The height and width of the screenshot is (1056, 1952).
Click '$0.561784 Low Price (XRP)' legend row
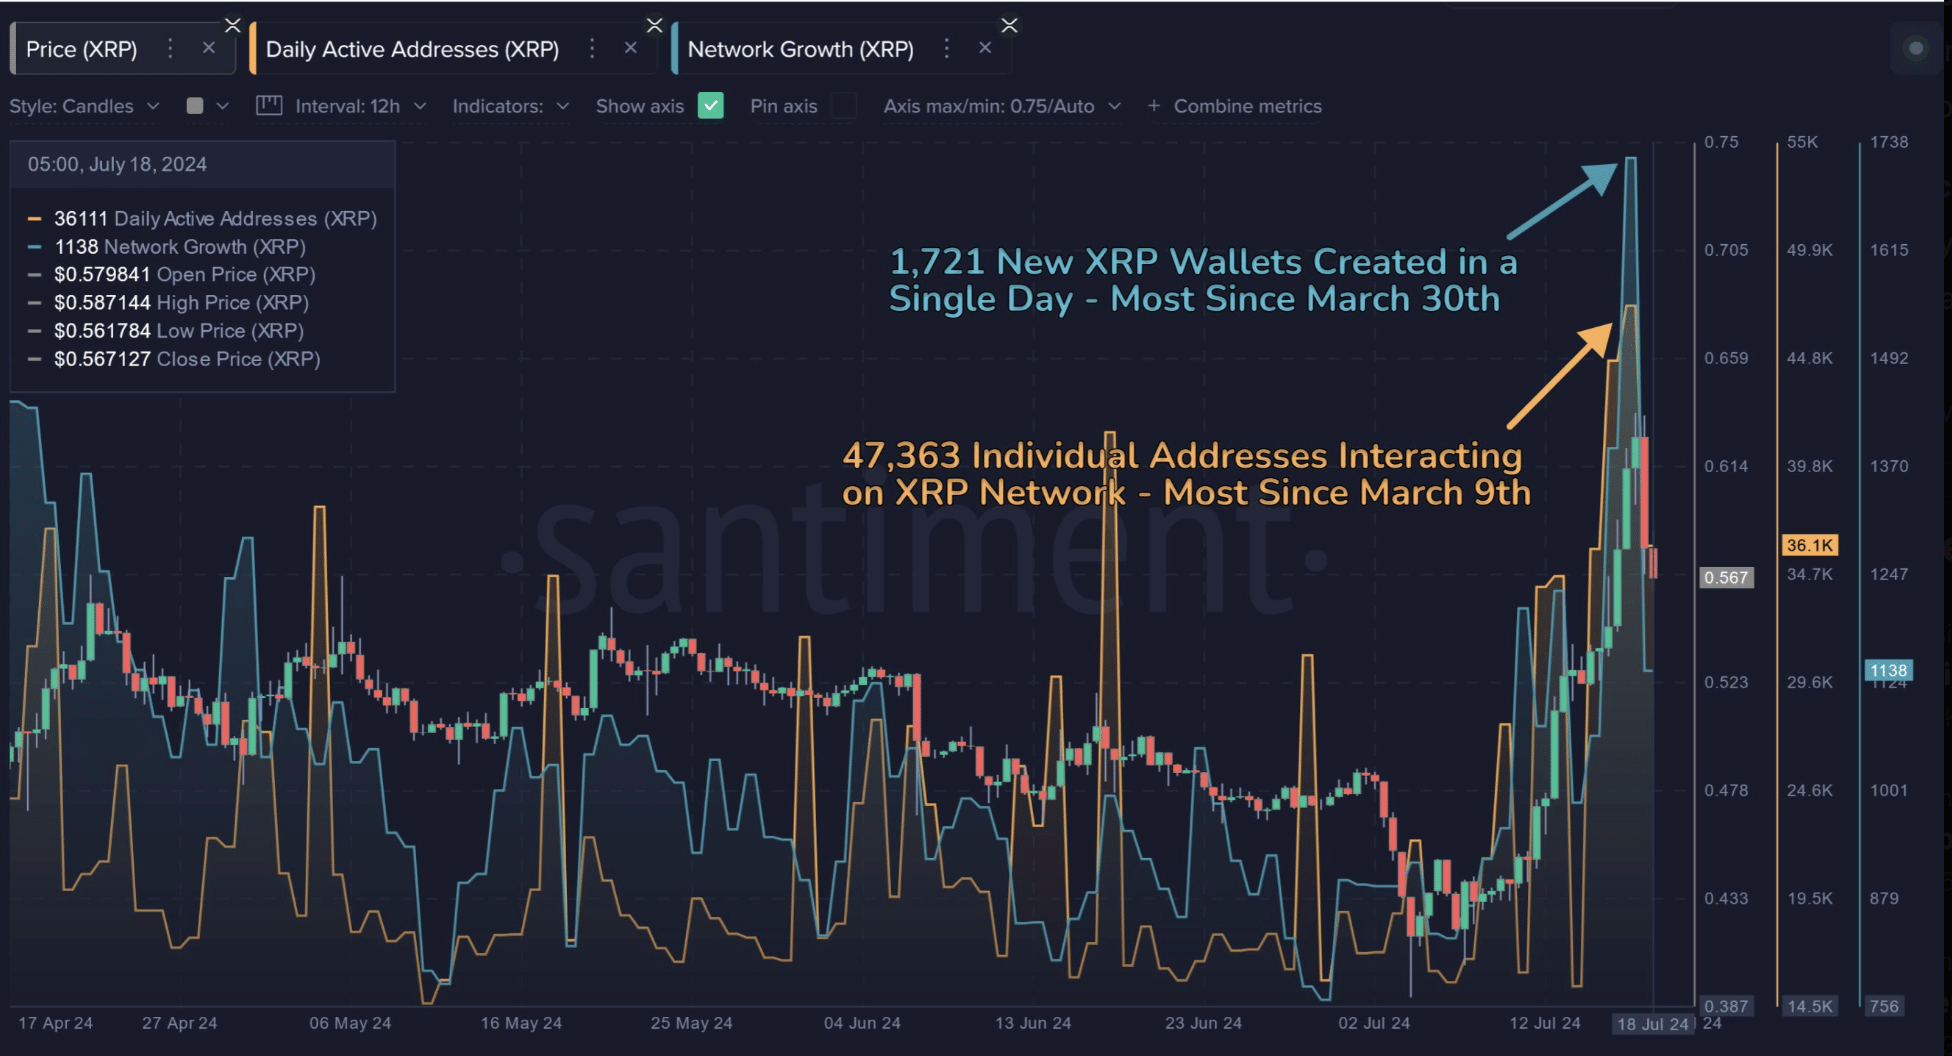click(167, 330)
